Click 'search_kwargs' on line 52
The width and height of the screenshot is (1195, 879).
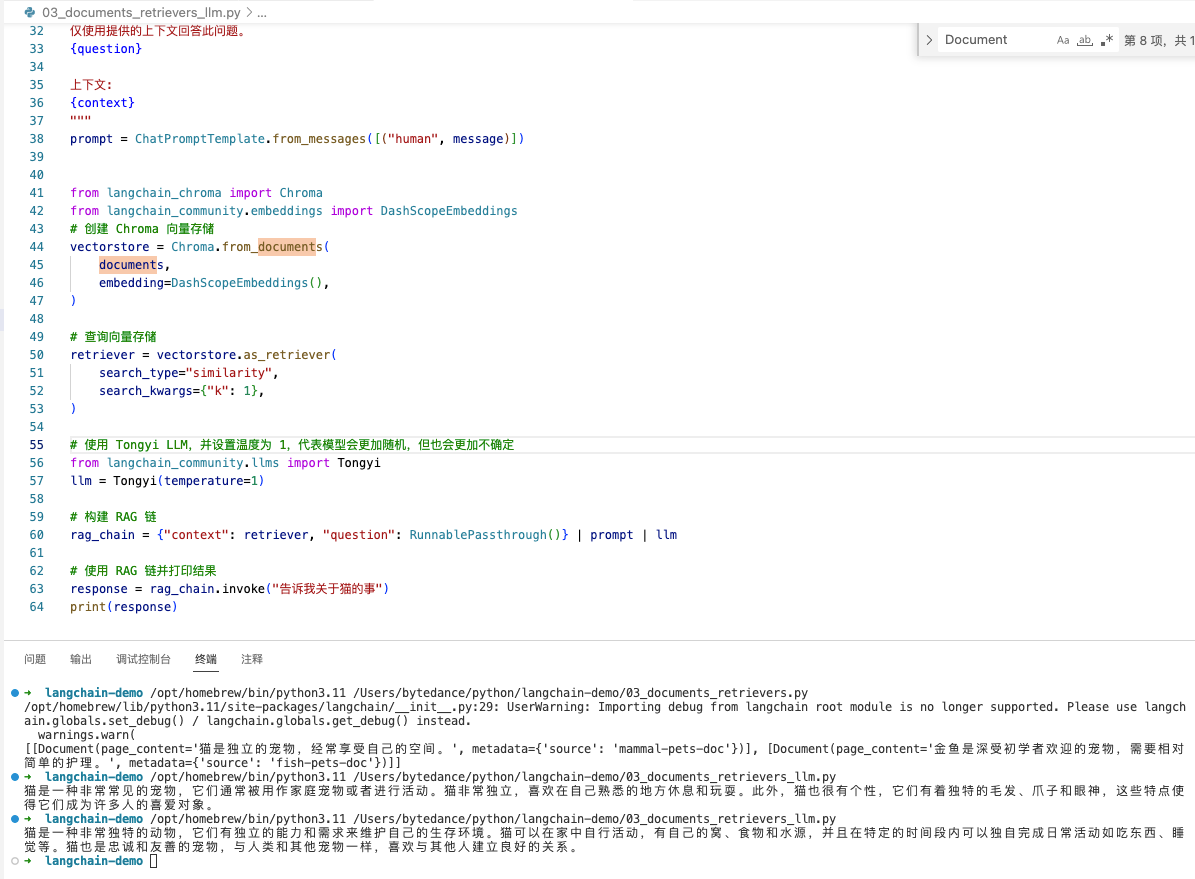[146, 391]
